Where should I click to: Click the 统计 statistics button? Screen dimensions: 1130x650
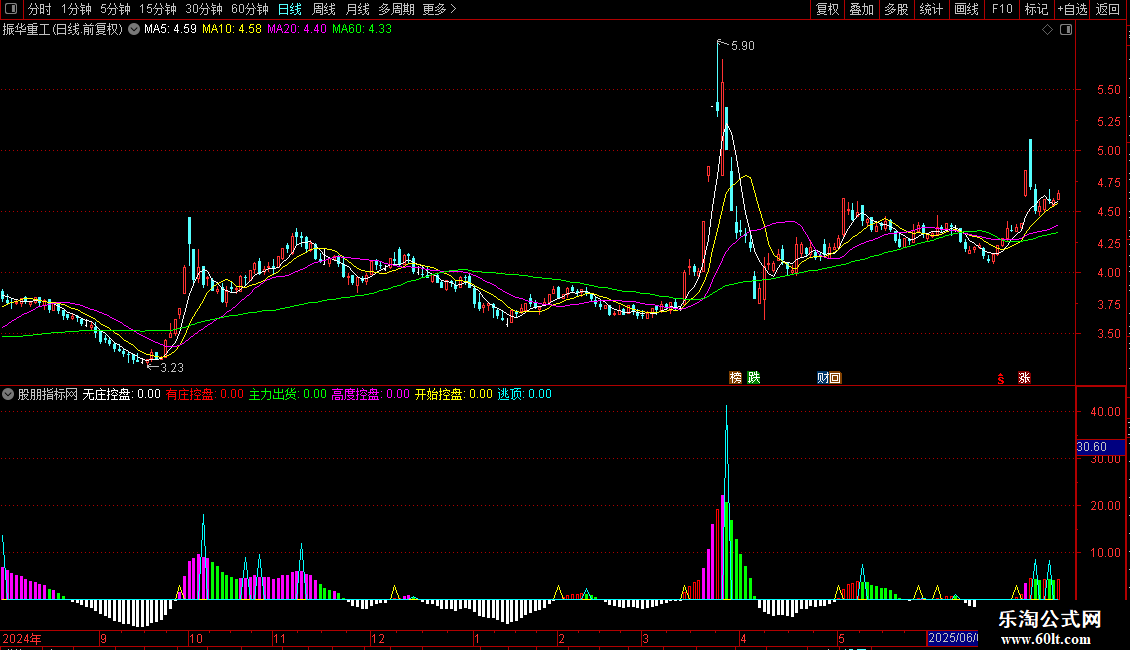coord(931,9)
